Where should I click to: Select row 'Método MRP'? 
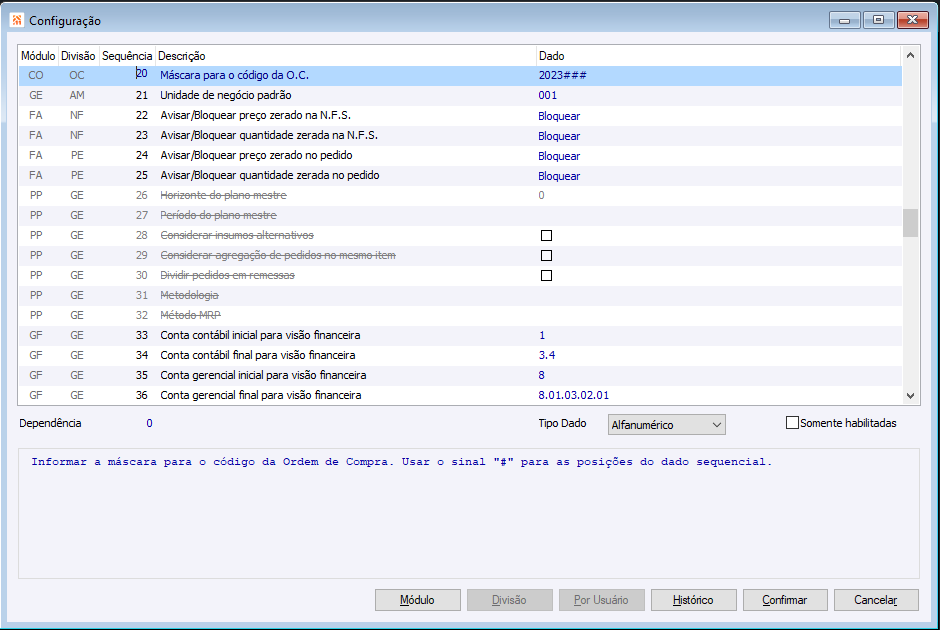pos(460,315)
